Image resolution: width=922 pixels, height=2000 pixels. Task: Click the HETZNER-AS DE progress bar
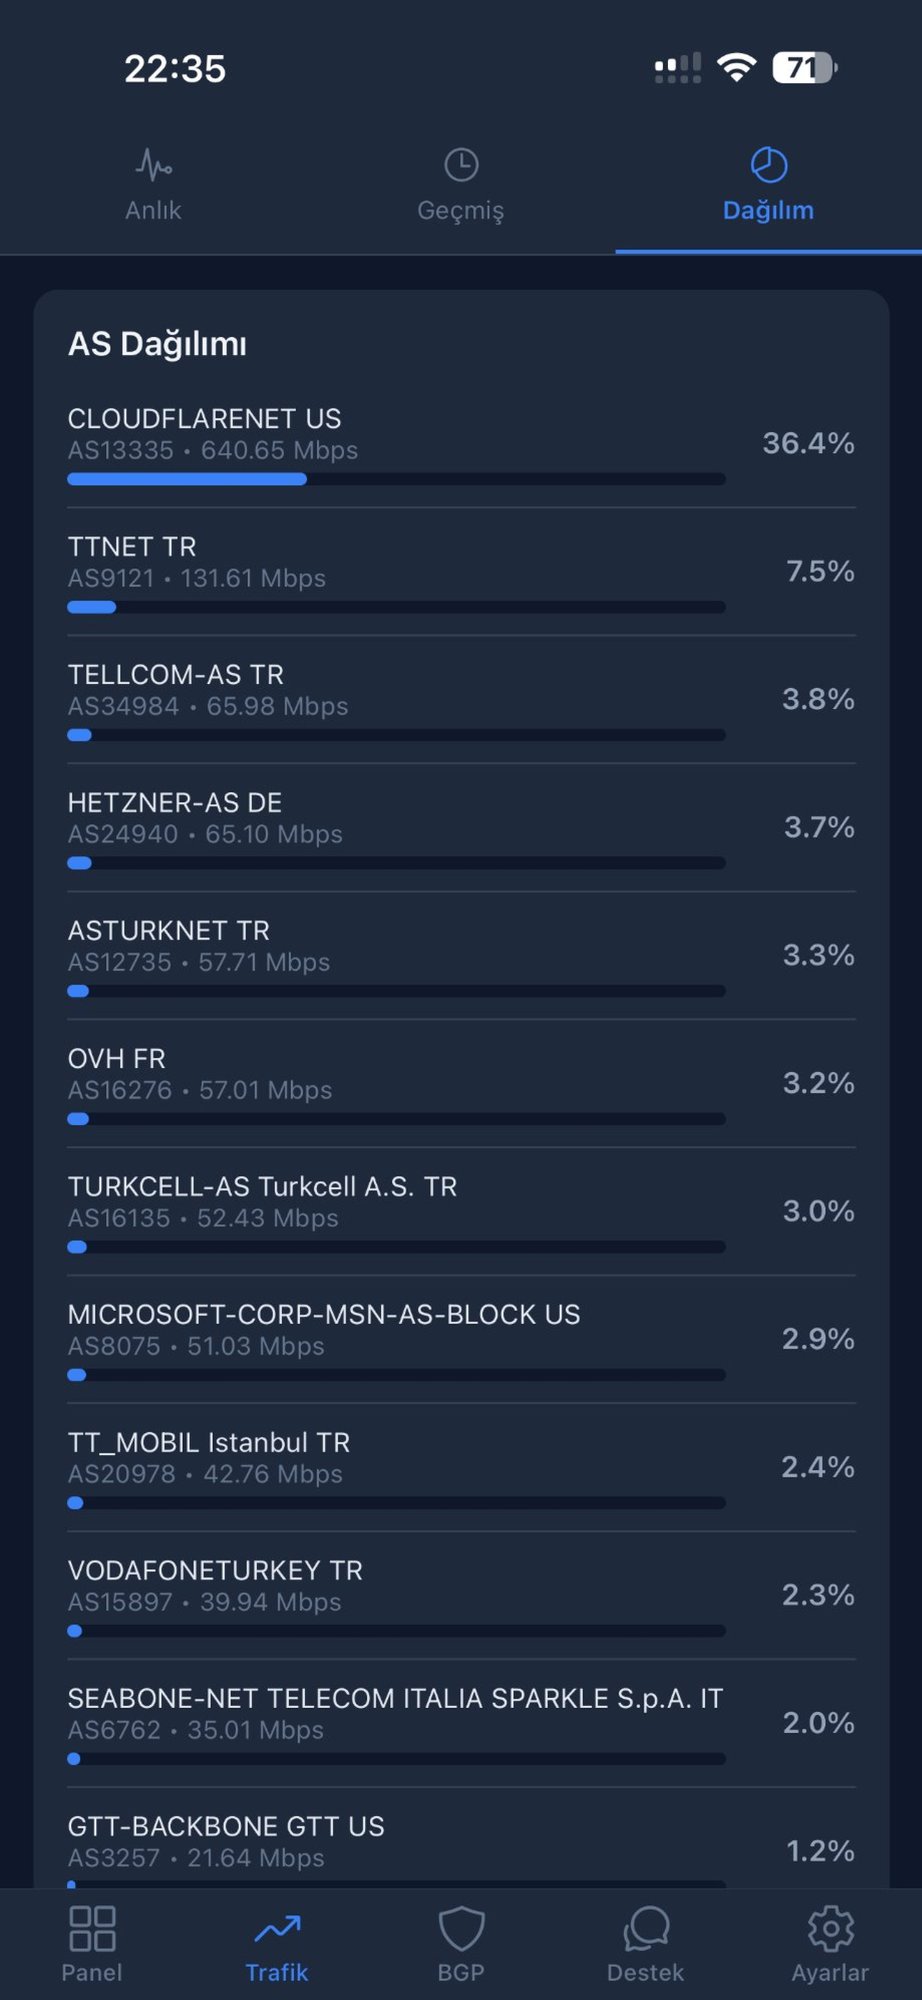point(396,863)
